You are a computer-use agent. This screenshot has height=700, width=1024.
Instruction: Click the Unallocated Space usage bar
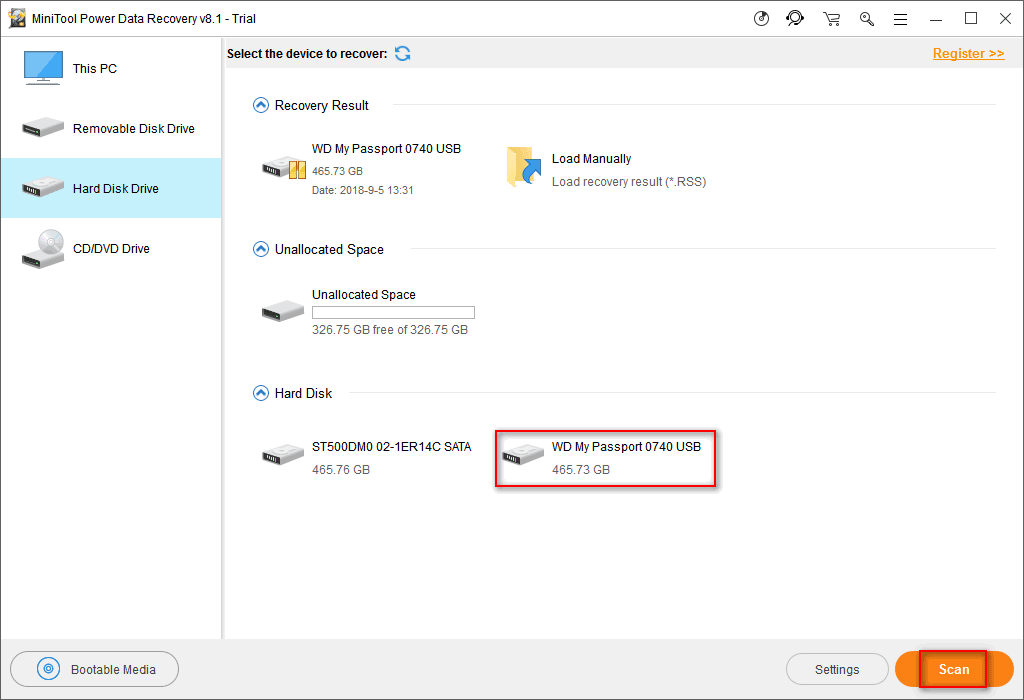click(393, 312)
